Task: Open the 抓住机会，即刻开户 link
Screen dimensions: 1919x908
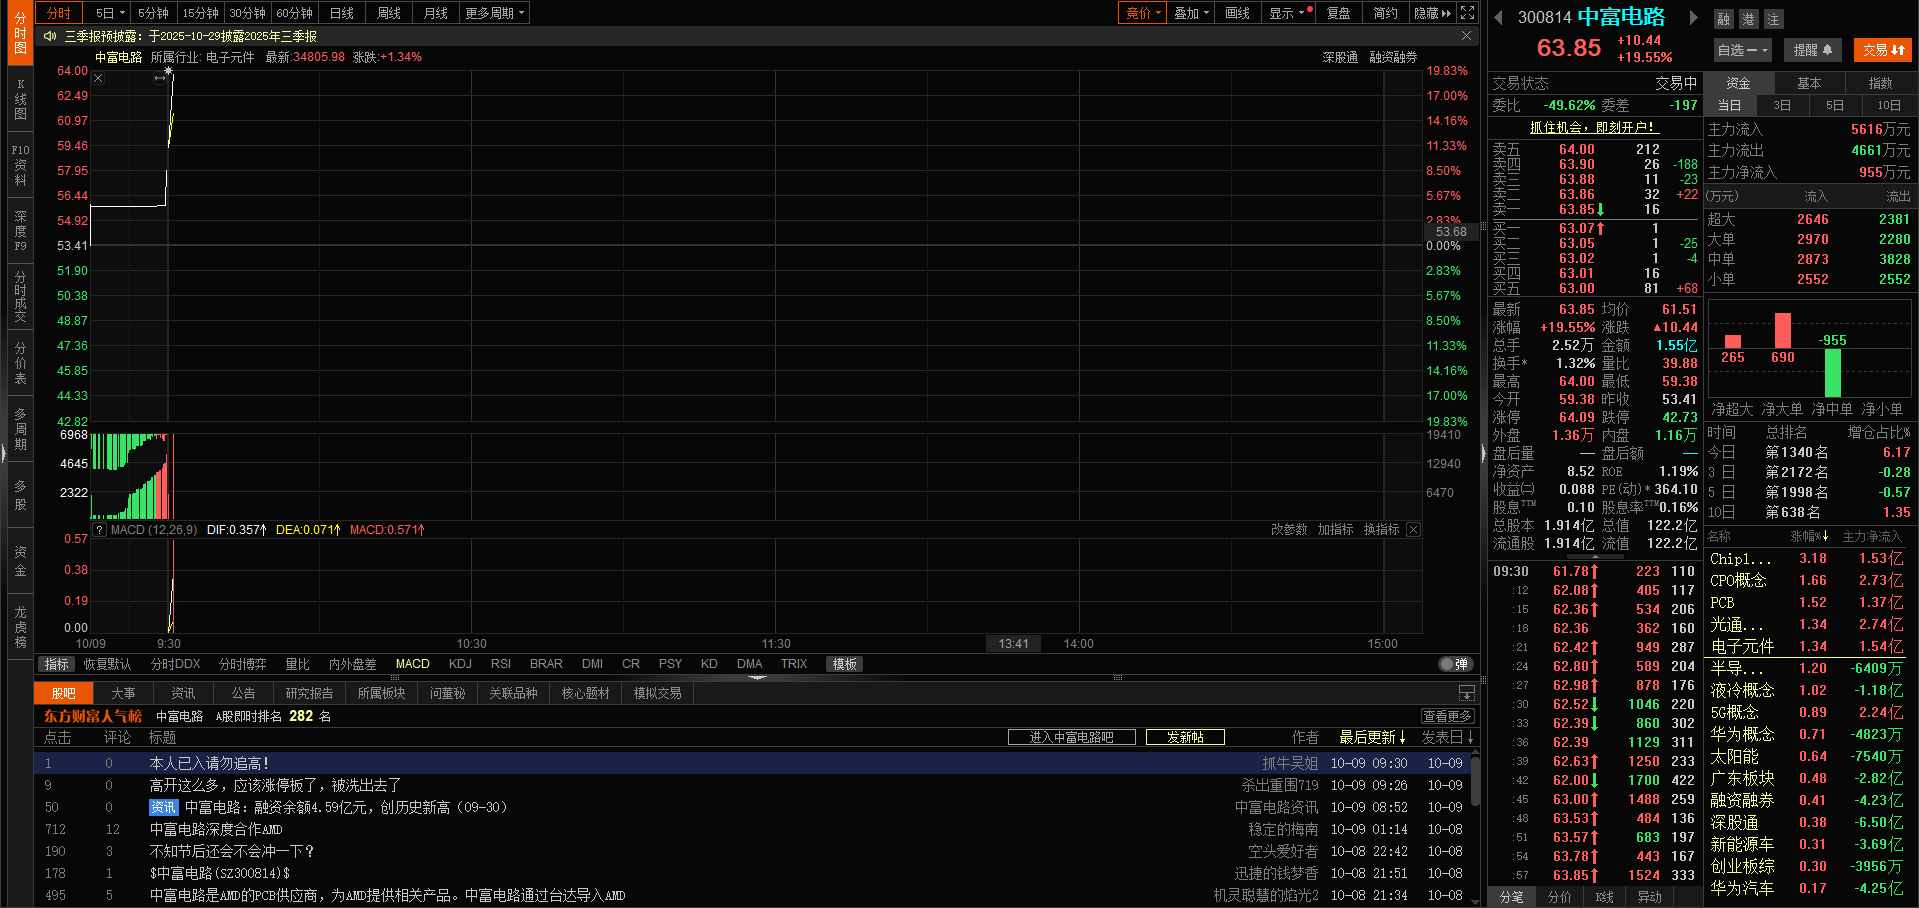Action: (x=1594, y=127)
